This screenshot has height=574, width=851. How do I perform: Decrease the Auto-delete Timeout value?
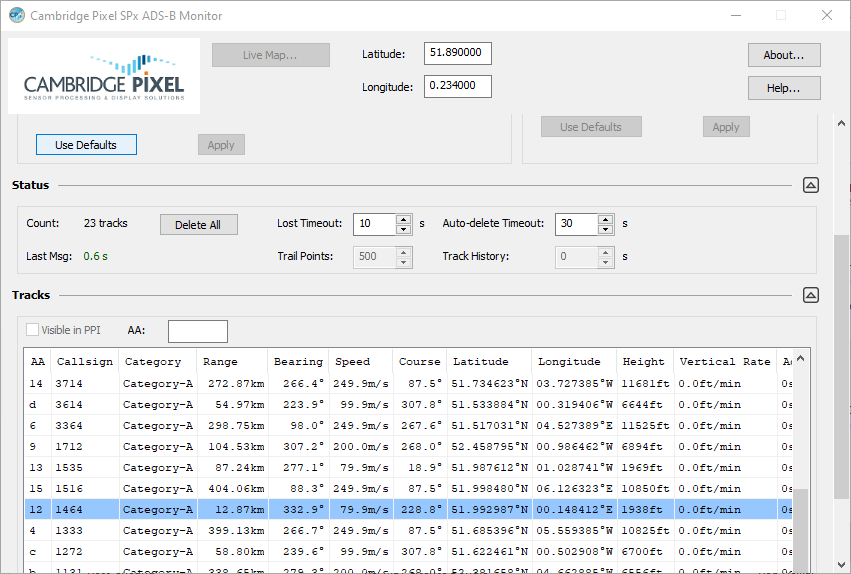[605, 229]
